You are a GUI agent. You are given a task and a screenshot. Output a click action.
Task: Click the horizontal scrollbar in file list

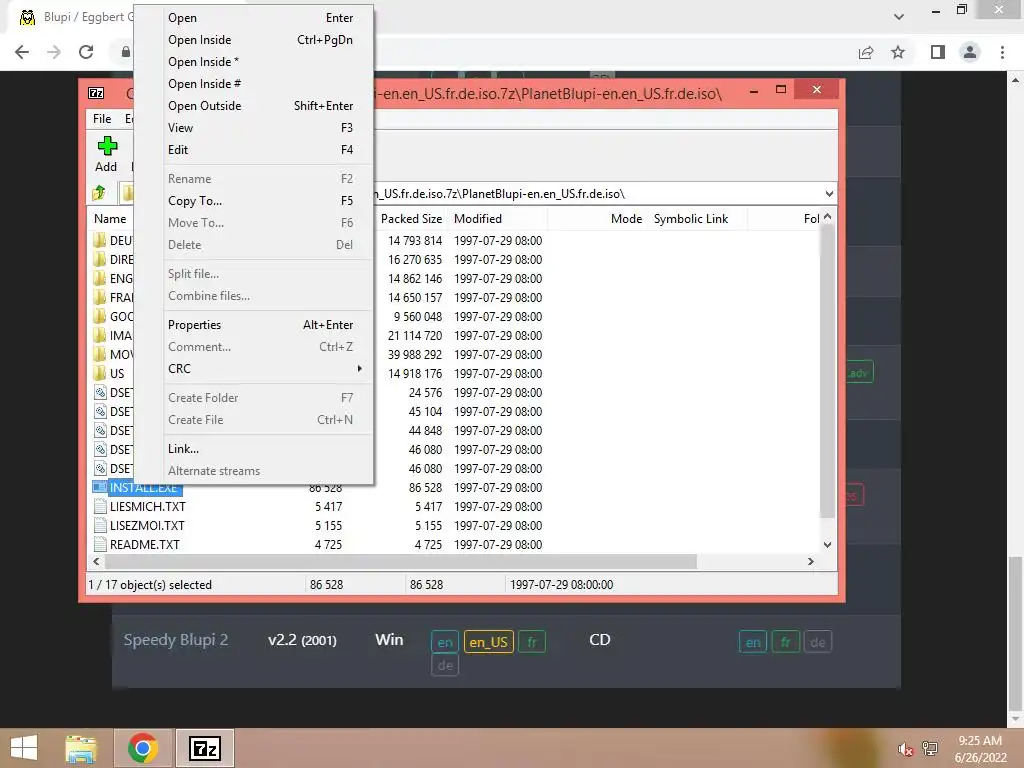[400, 562]
